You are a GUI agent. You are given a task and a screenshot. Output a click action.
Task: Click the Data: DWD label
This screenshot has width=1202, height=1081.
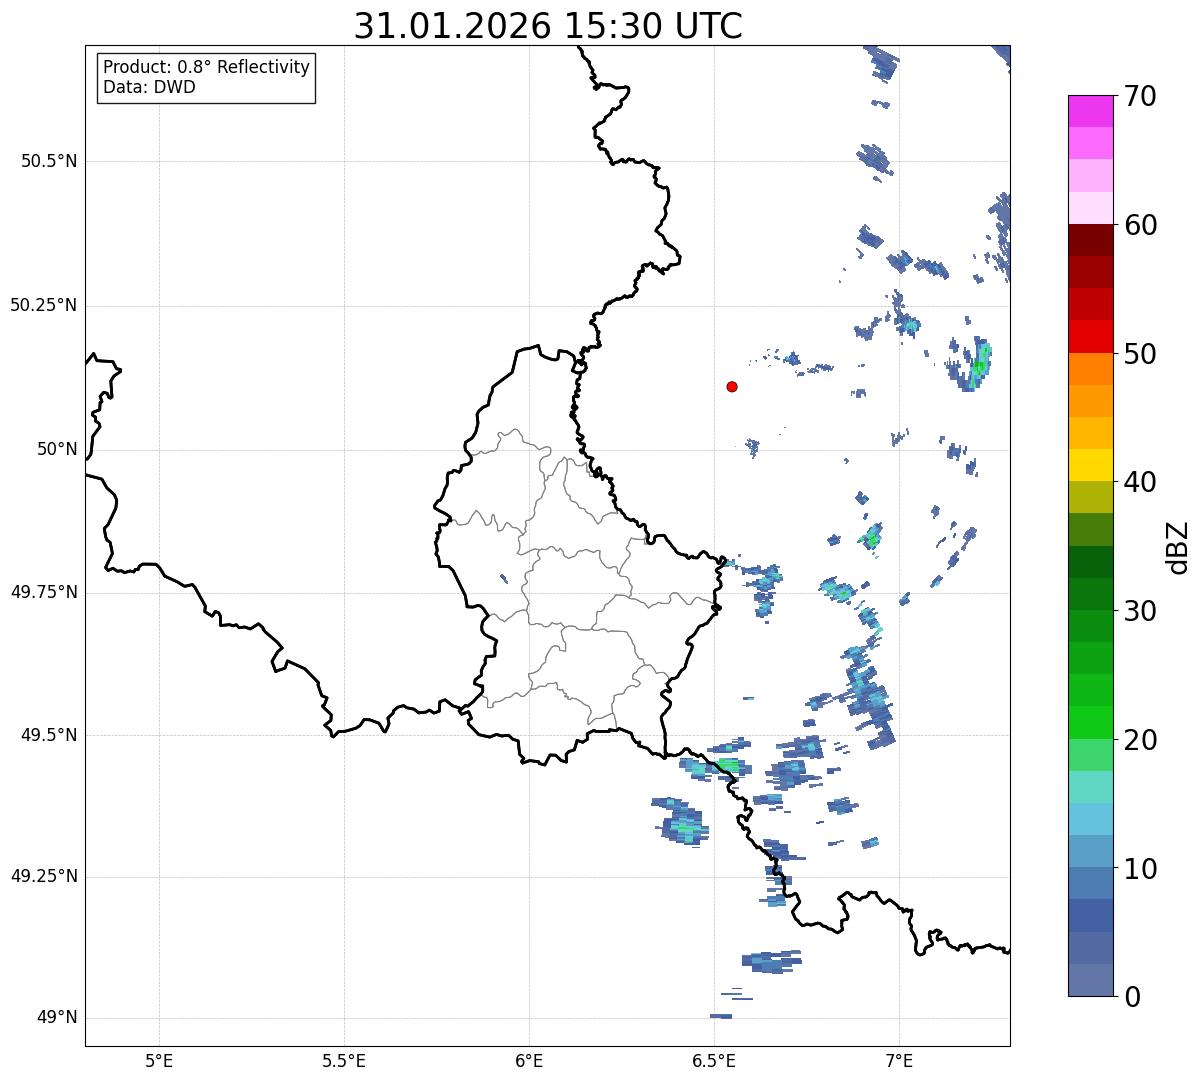pos(150,87)
